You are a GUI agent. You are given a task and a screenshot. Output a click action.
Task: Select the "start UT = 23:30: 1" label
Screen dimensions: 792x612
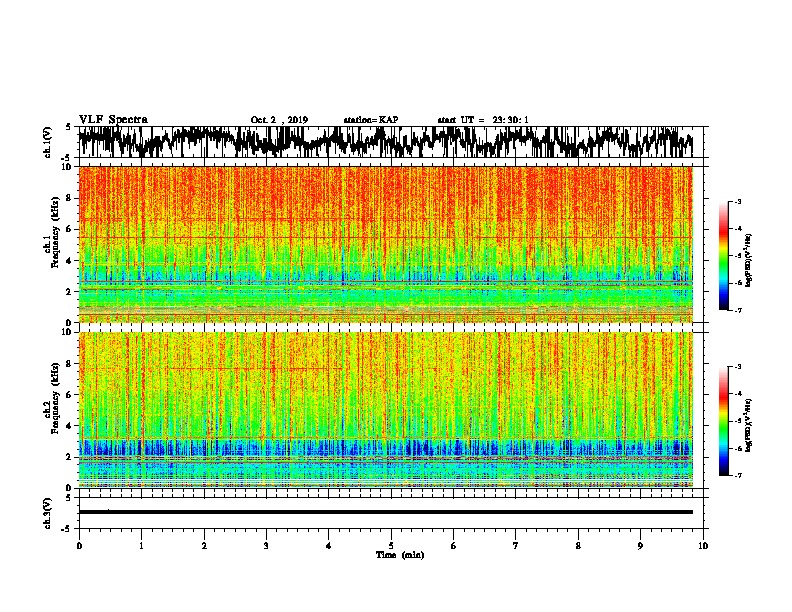(x=483, y=120)
